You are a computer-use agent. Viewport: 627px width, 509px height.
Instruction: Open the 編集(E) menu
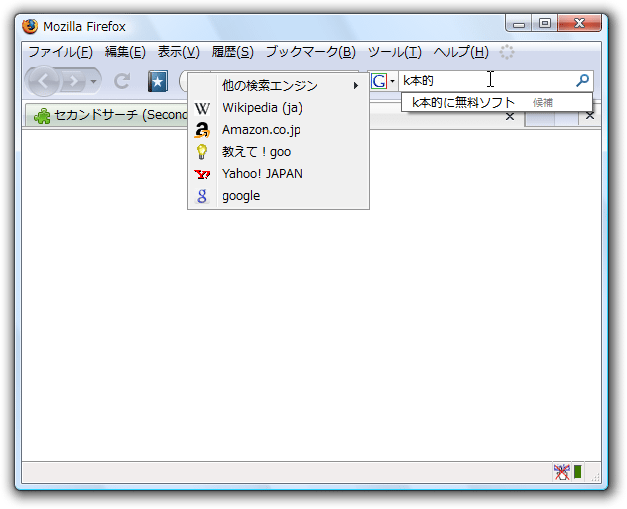click(x=125, y=52)
